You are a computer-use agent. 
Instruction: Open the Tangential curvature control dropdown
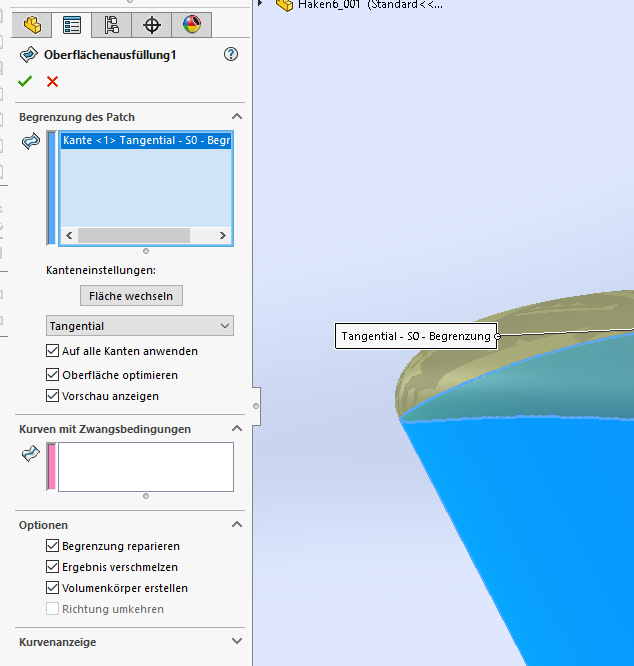click(x=140, y=326)
